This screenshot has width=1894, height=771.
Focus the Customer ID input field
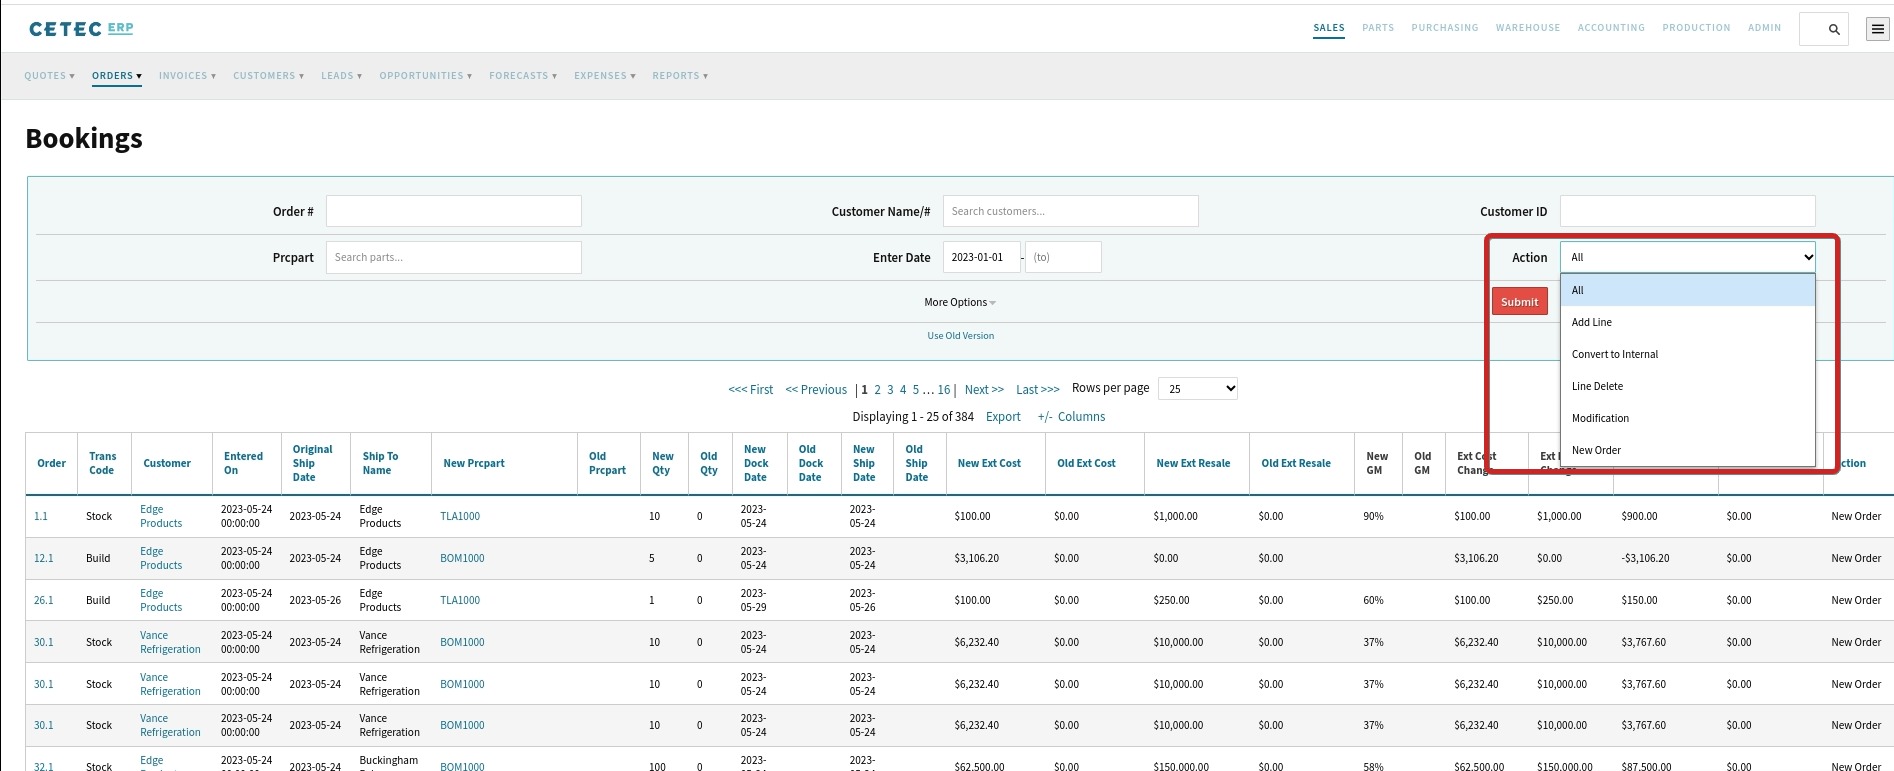tap(1688, 211)
